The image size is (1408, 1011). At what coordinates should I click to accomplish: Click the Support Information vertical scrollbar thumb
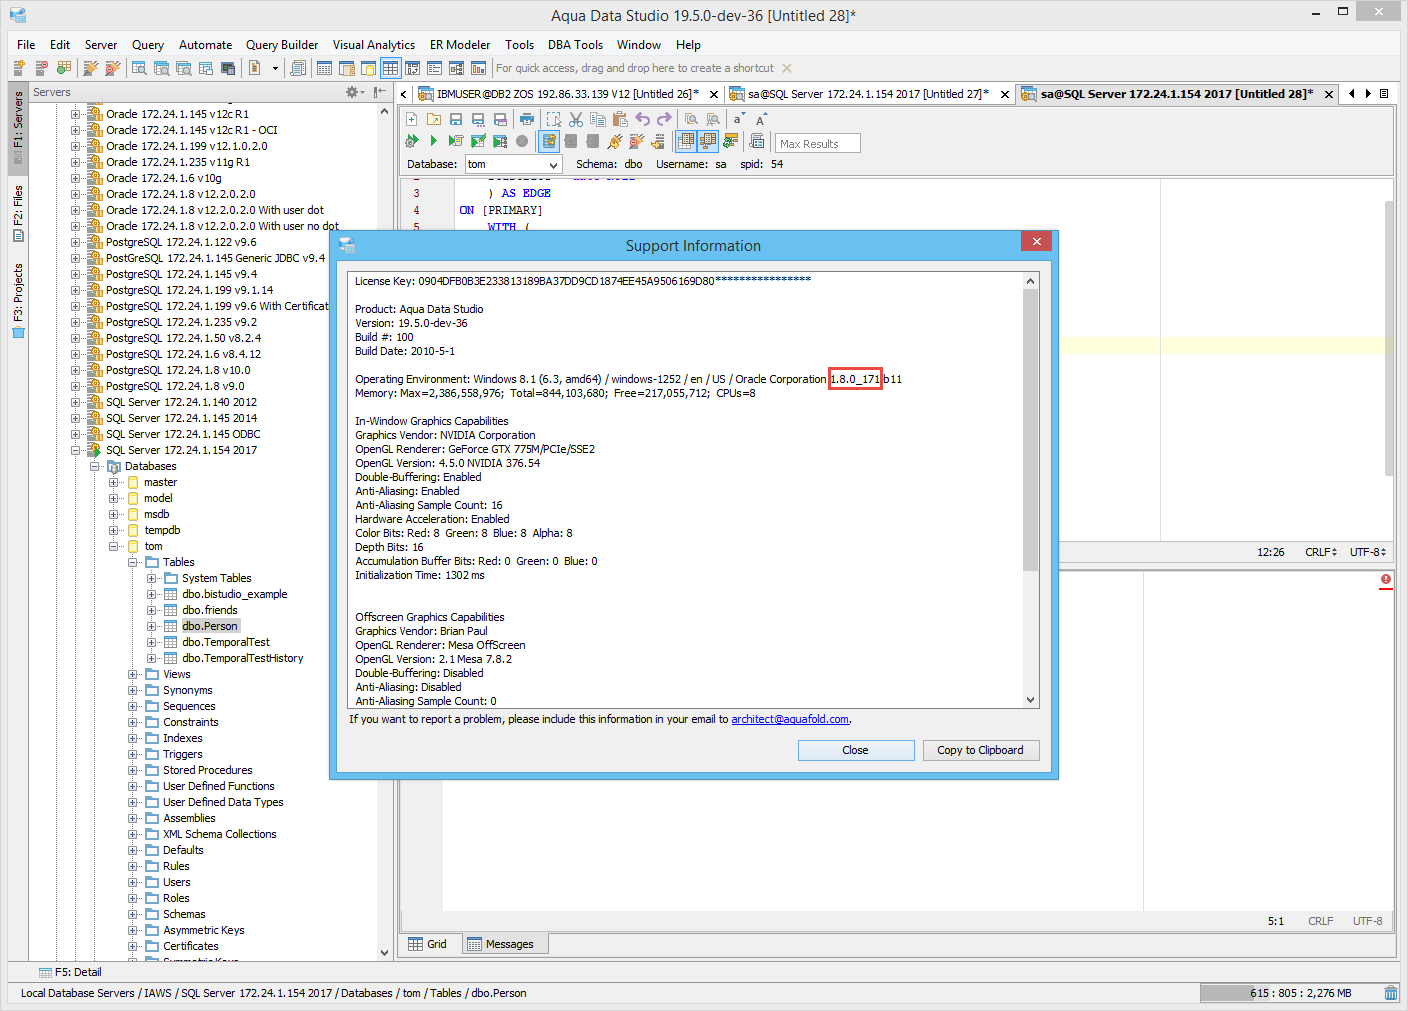point(1030,430)
